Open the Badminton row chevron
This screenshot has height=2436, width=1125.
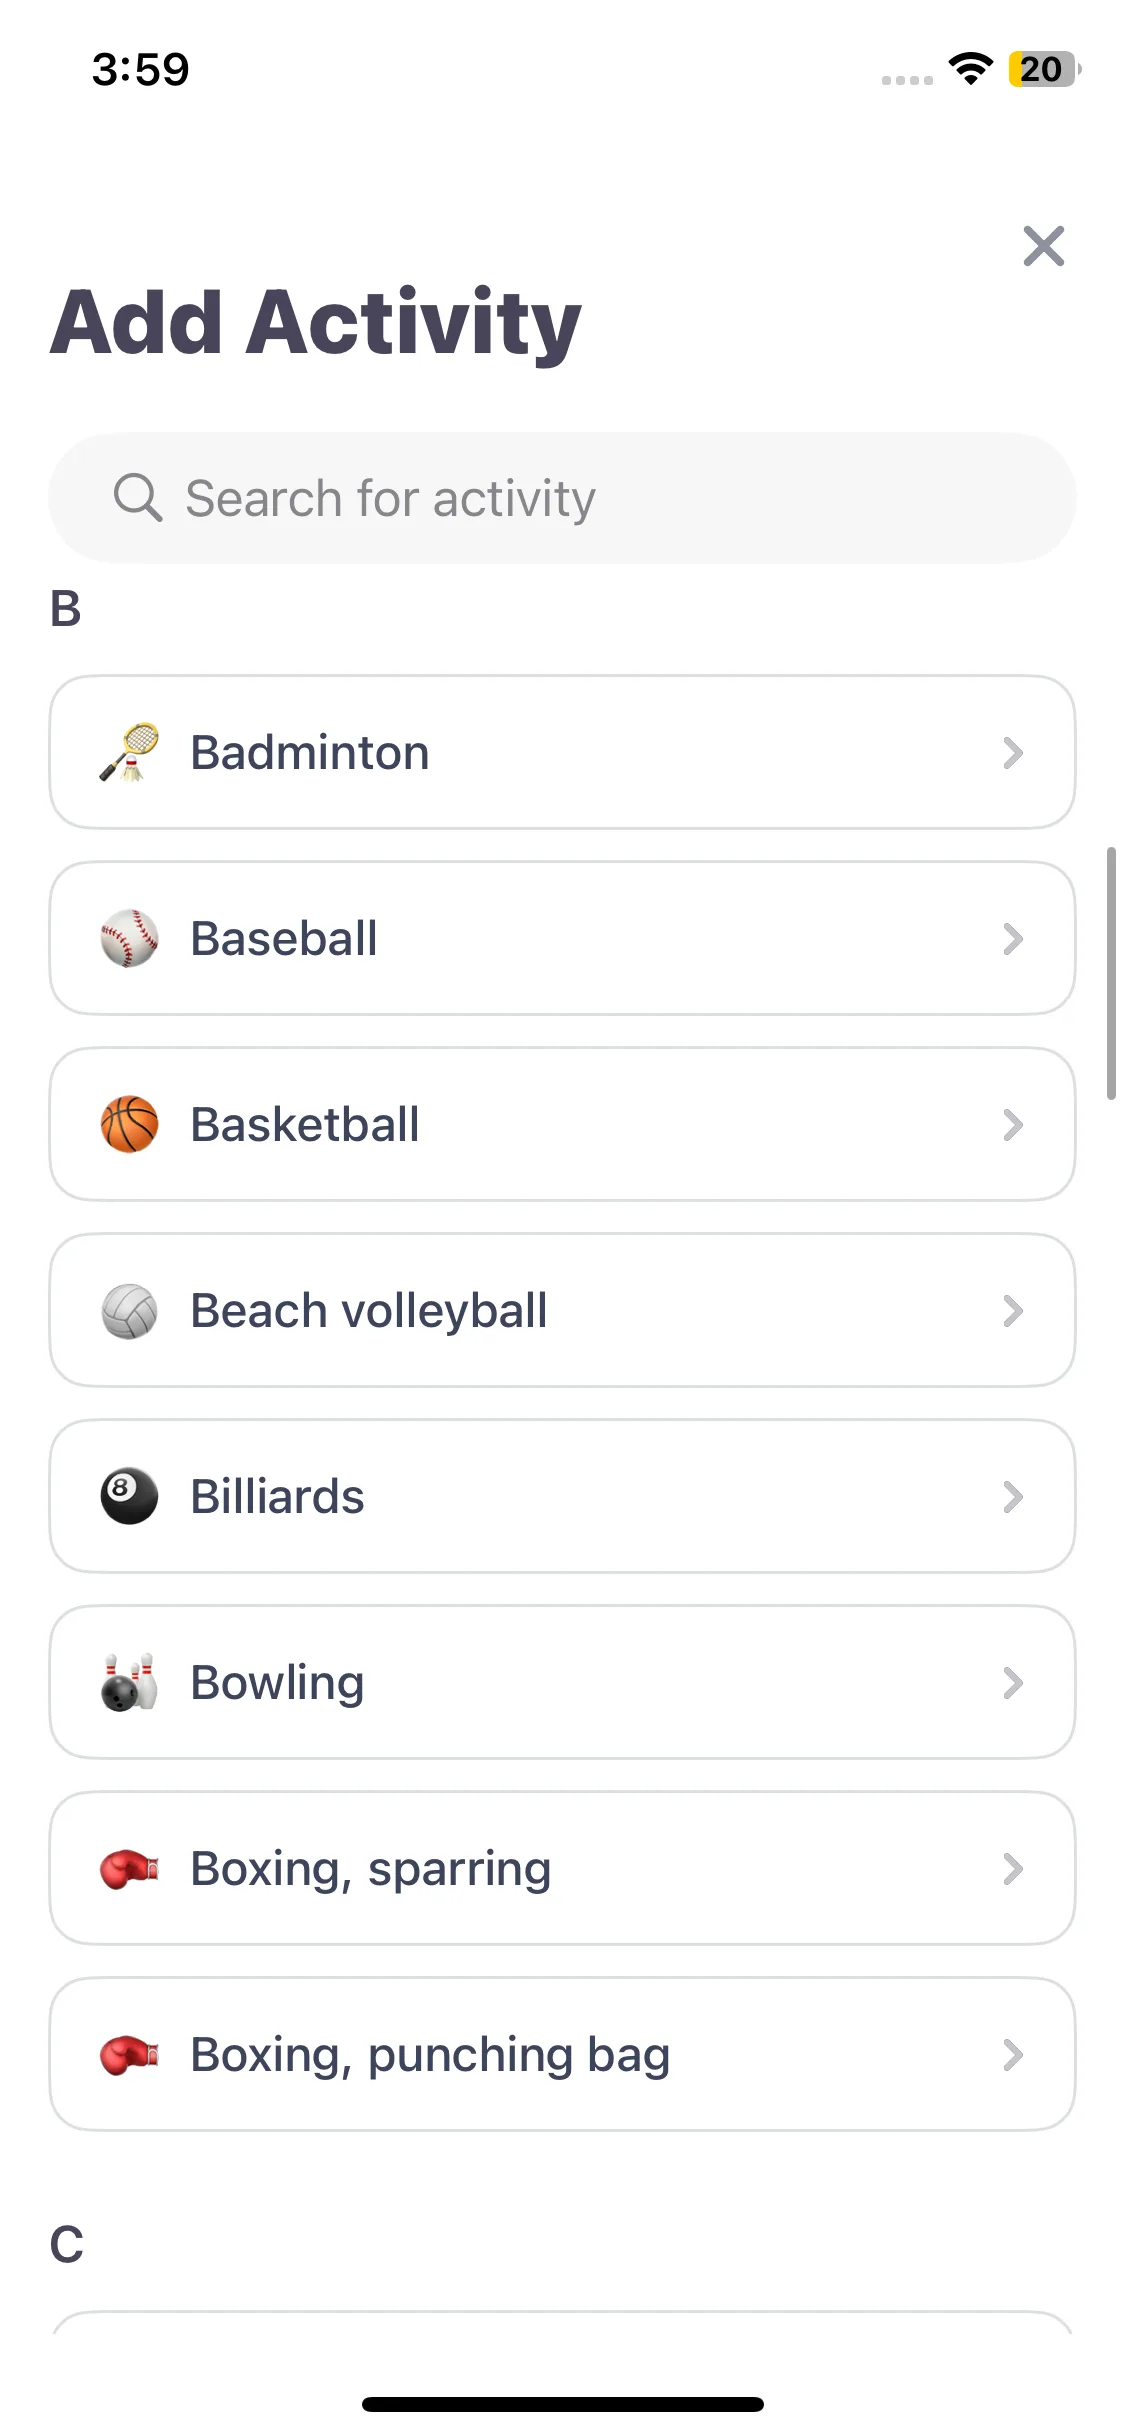1013,752
